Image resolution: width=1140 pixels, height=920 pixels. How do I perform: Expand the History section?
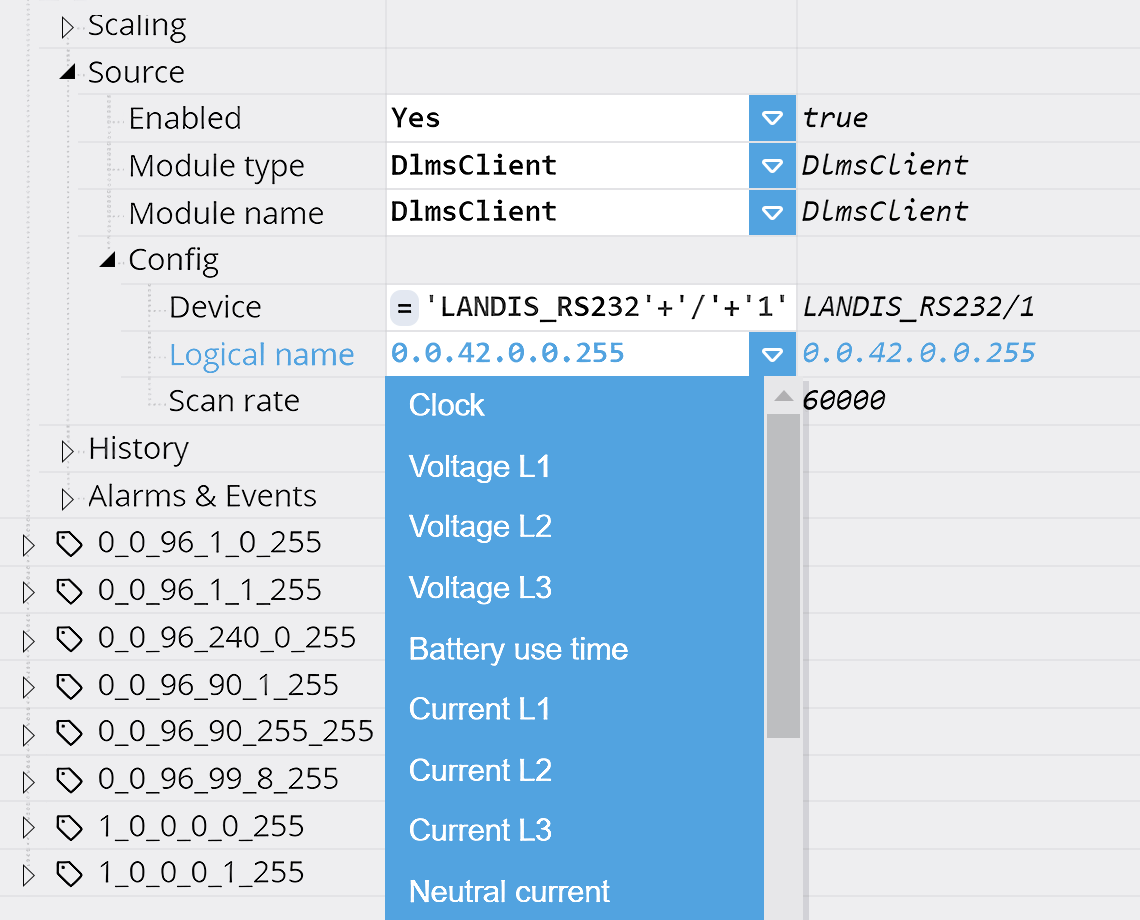coord(65,448)
